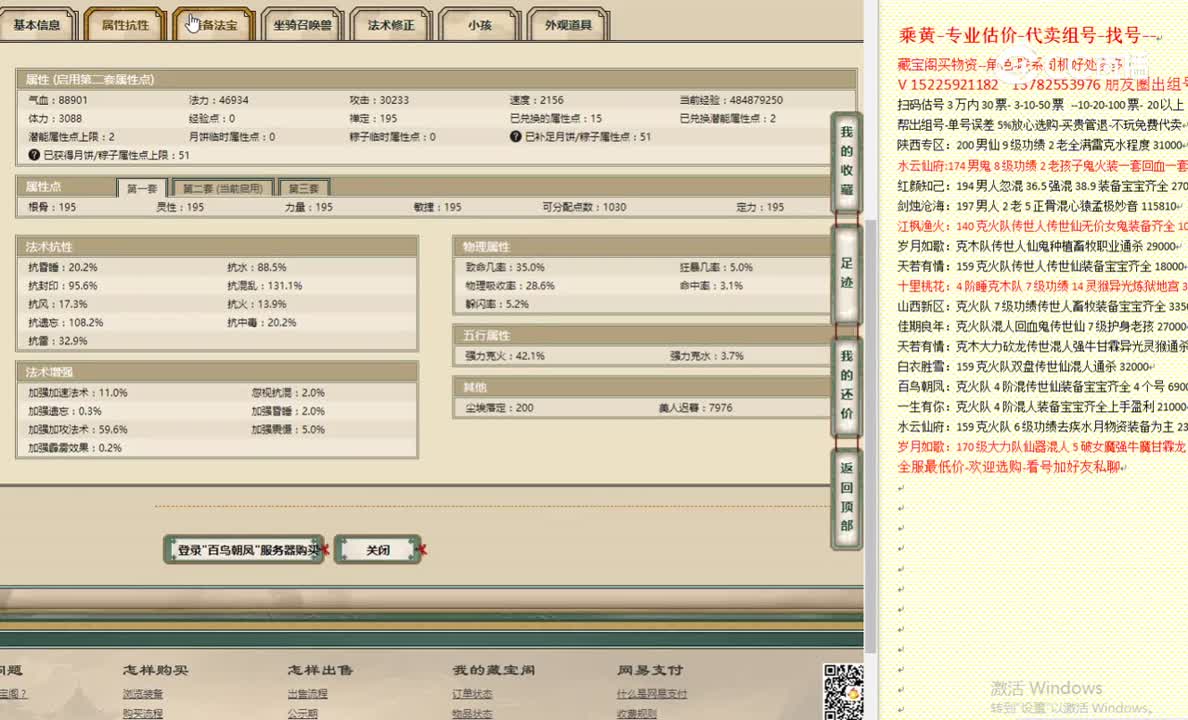The height and width of the screenshot is (720, 1188).
Task: Click the 物理属性 section header
Action: (x=642, y=246)
